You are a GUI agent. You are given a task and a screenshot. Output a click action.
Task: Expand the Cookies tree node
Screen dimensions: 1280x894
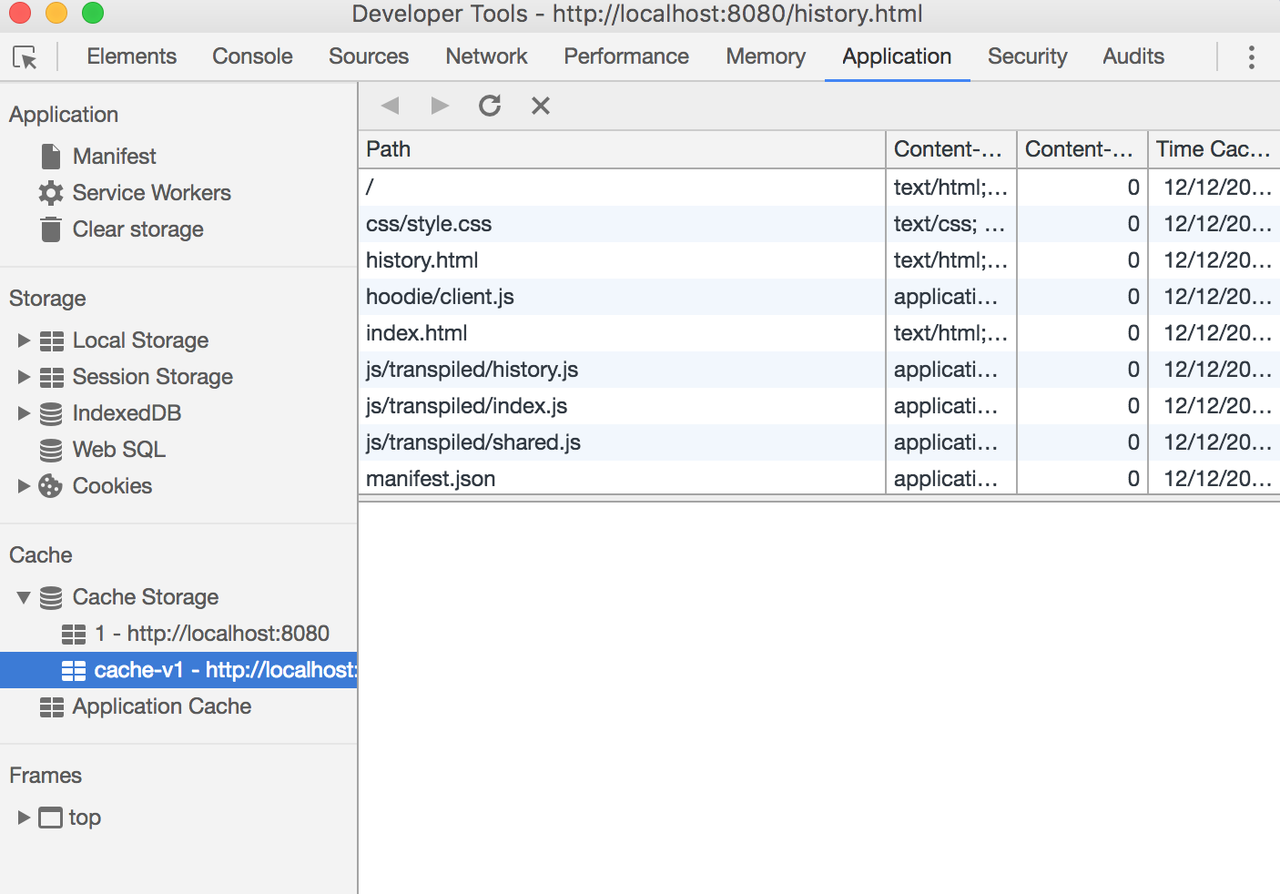coord(24,486)
